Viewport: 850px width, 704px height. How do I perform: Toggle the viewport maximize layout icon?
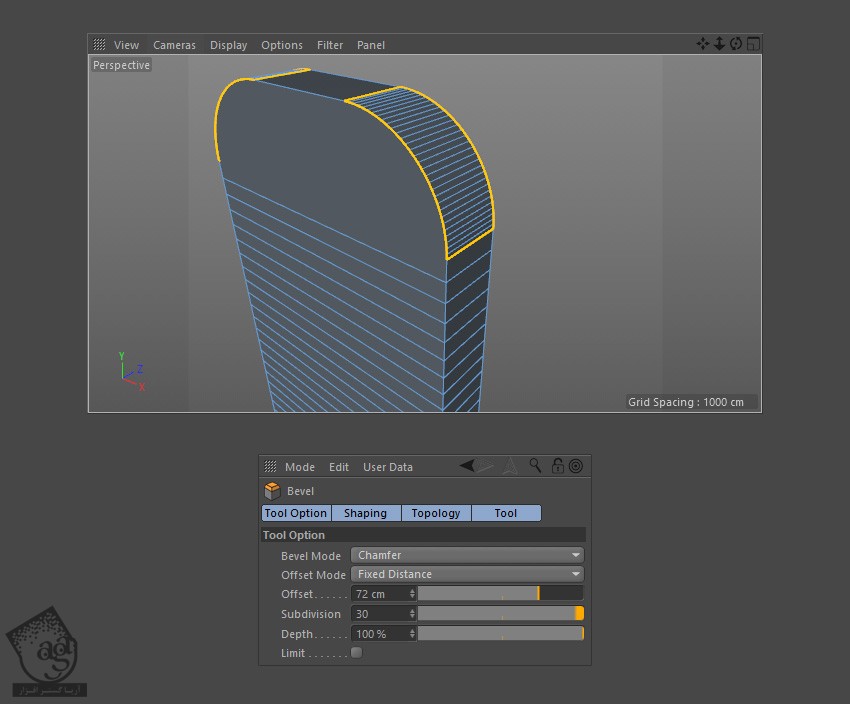click(753, 44)
